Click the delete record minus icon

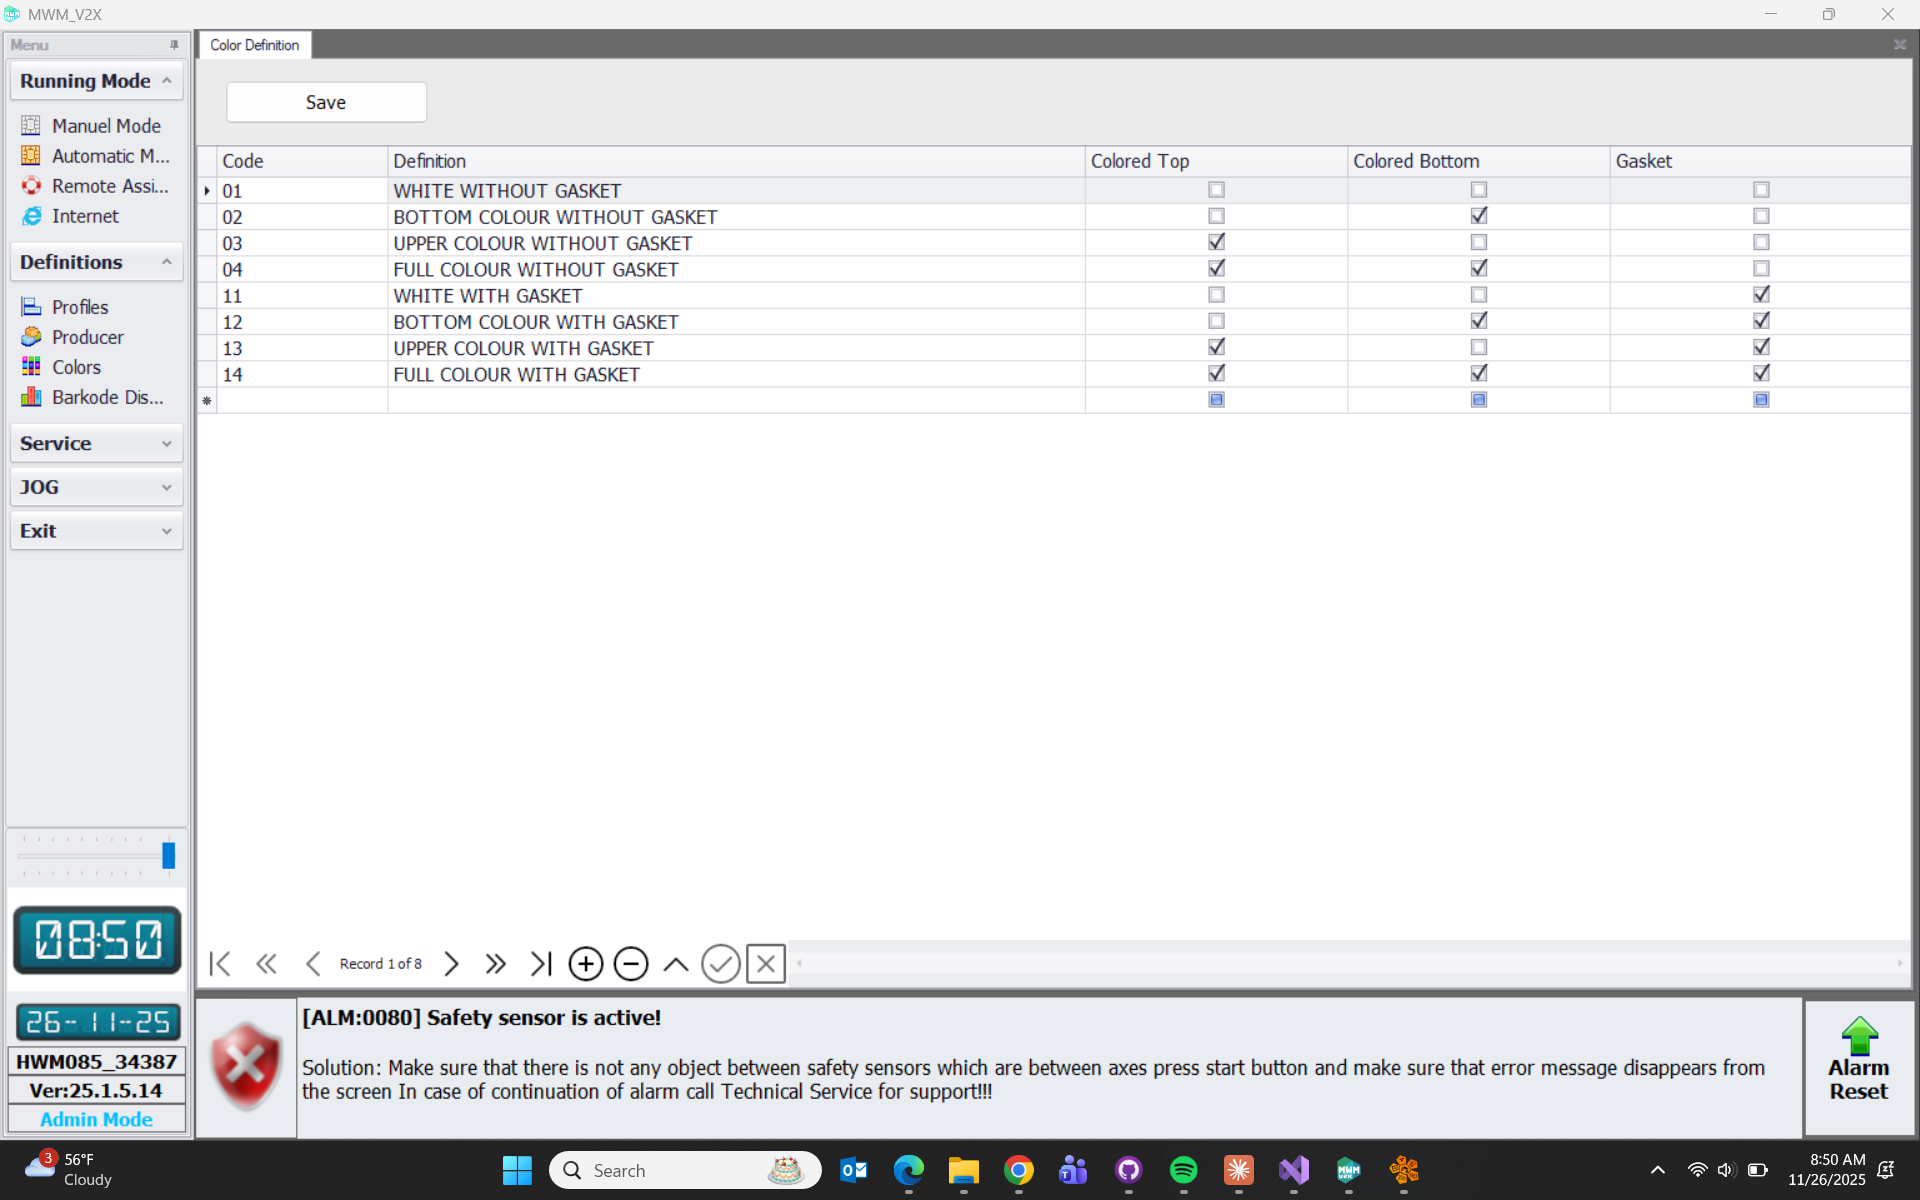(x=630, y=964)
